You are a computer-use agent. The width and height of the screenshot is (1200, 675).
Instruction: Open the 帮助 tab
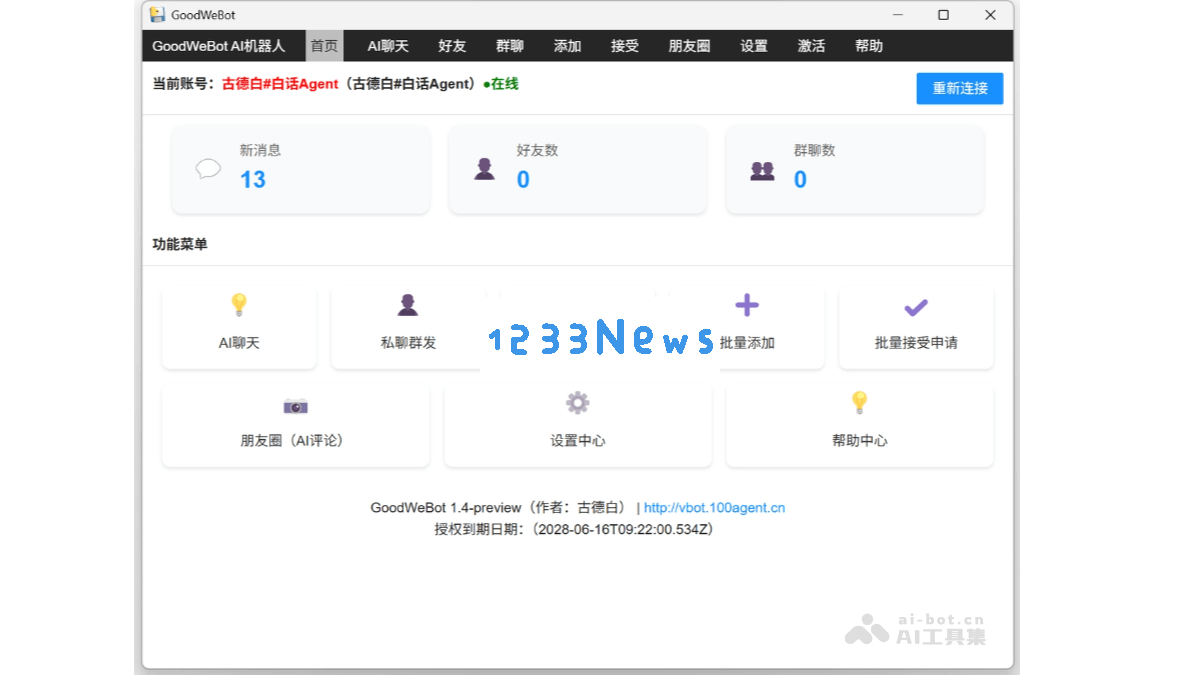(x=869, y=46)
